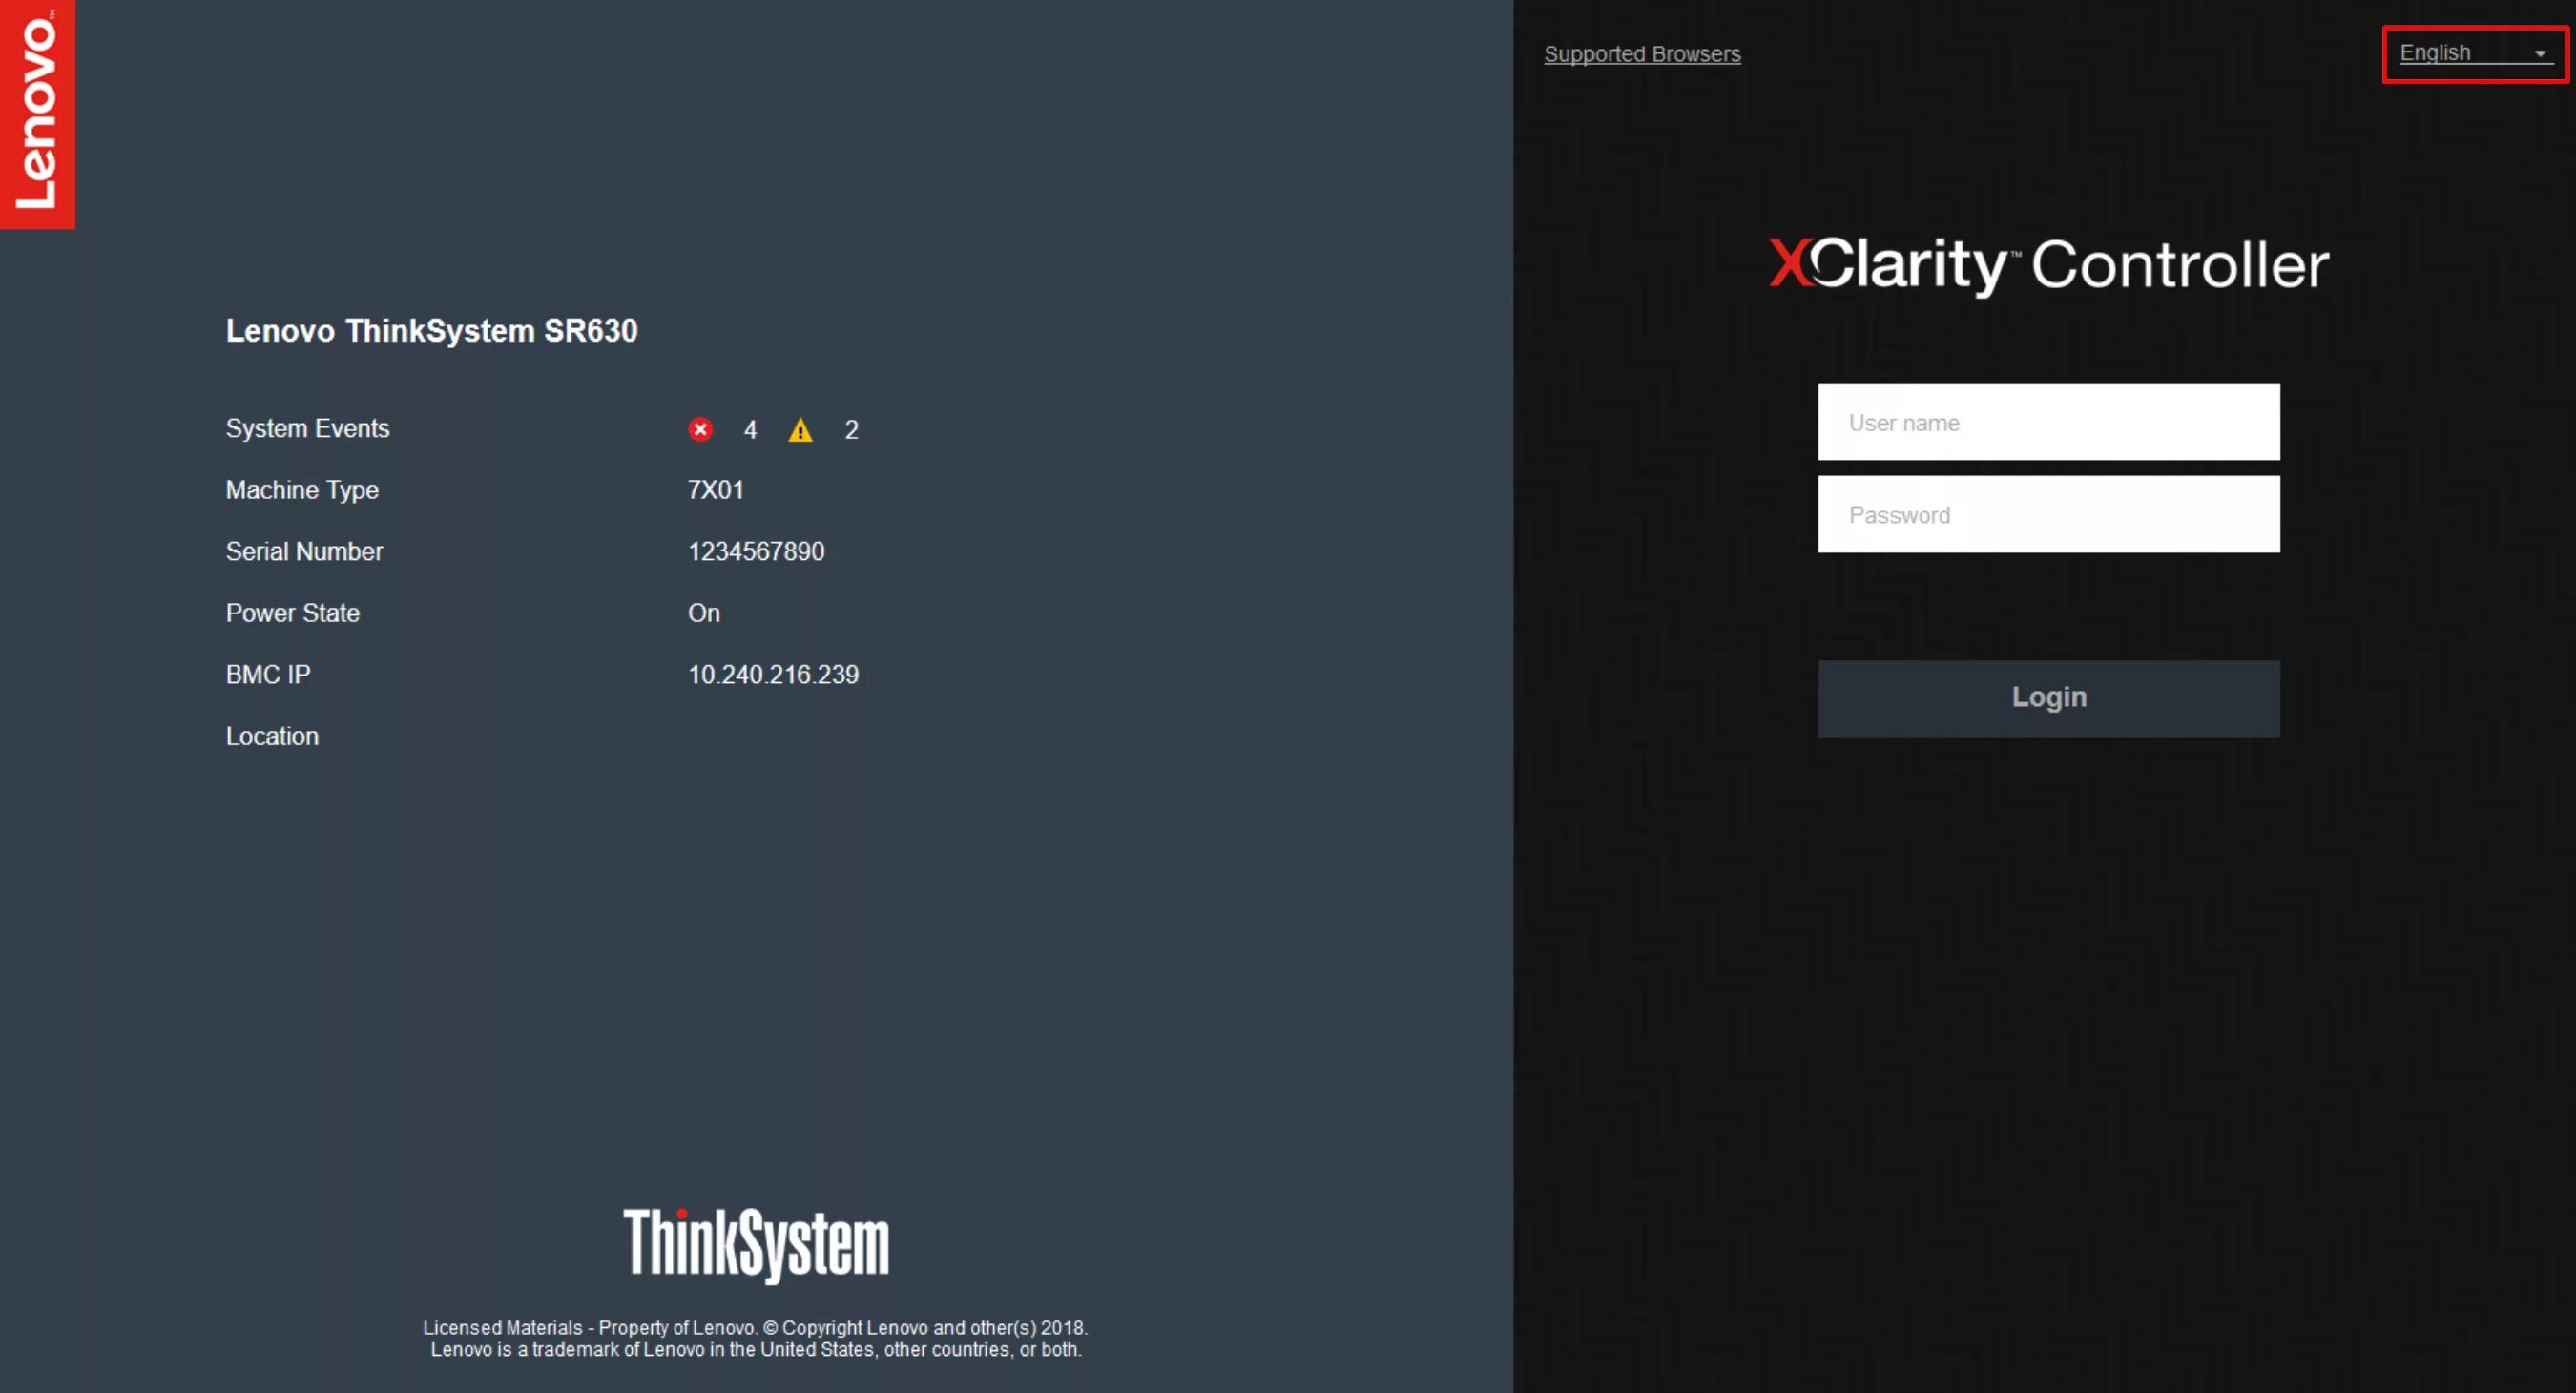
Task: Click the red X error events icon
Action: pyautogui.click(x=698, y=429)
